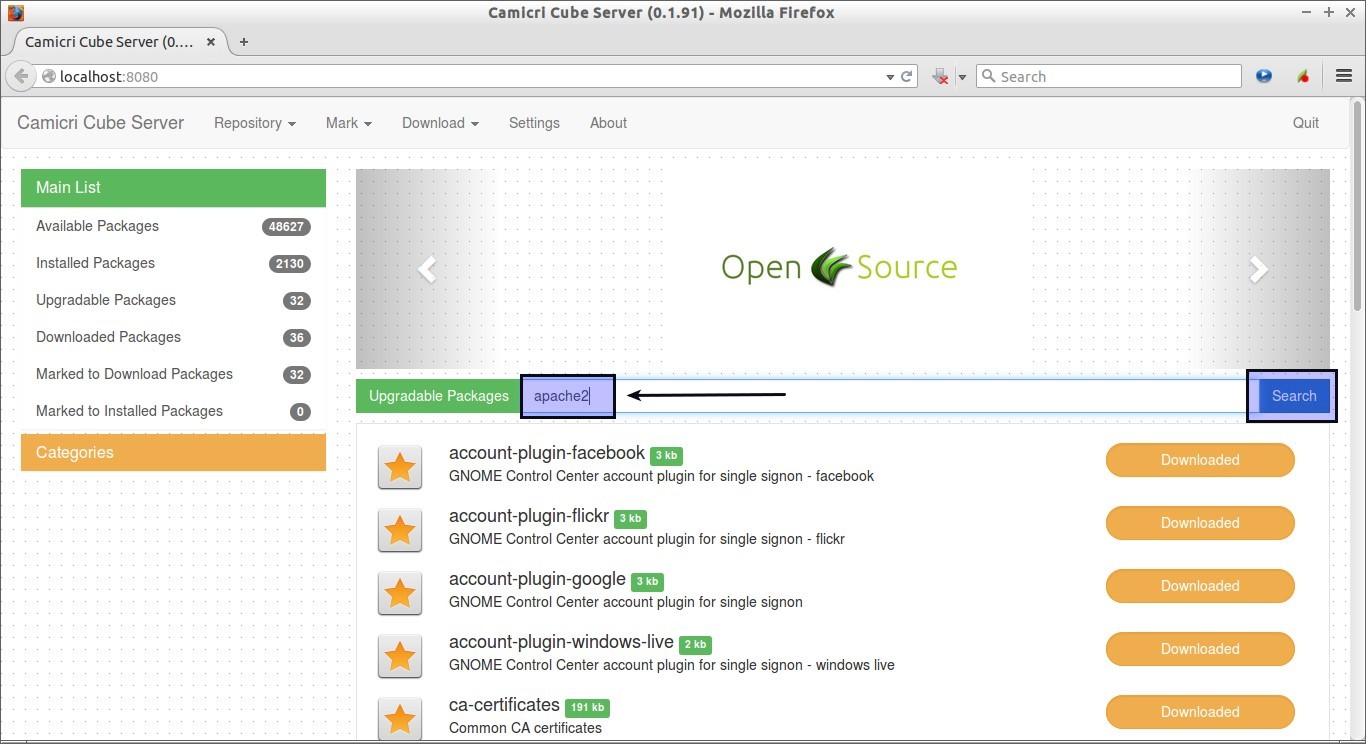
Task: Click the red-green toolbar extension icon
Action: pos(1303,76)
